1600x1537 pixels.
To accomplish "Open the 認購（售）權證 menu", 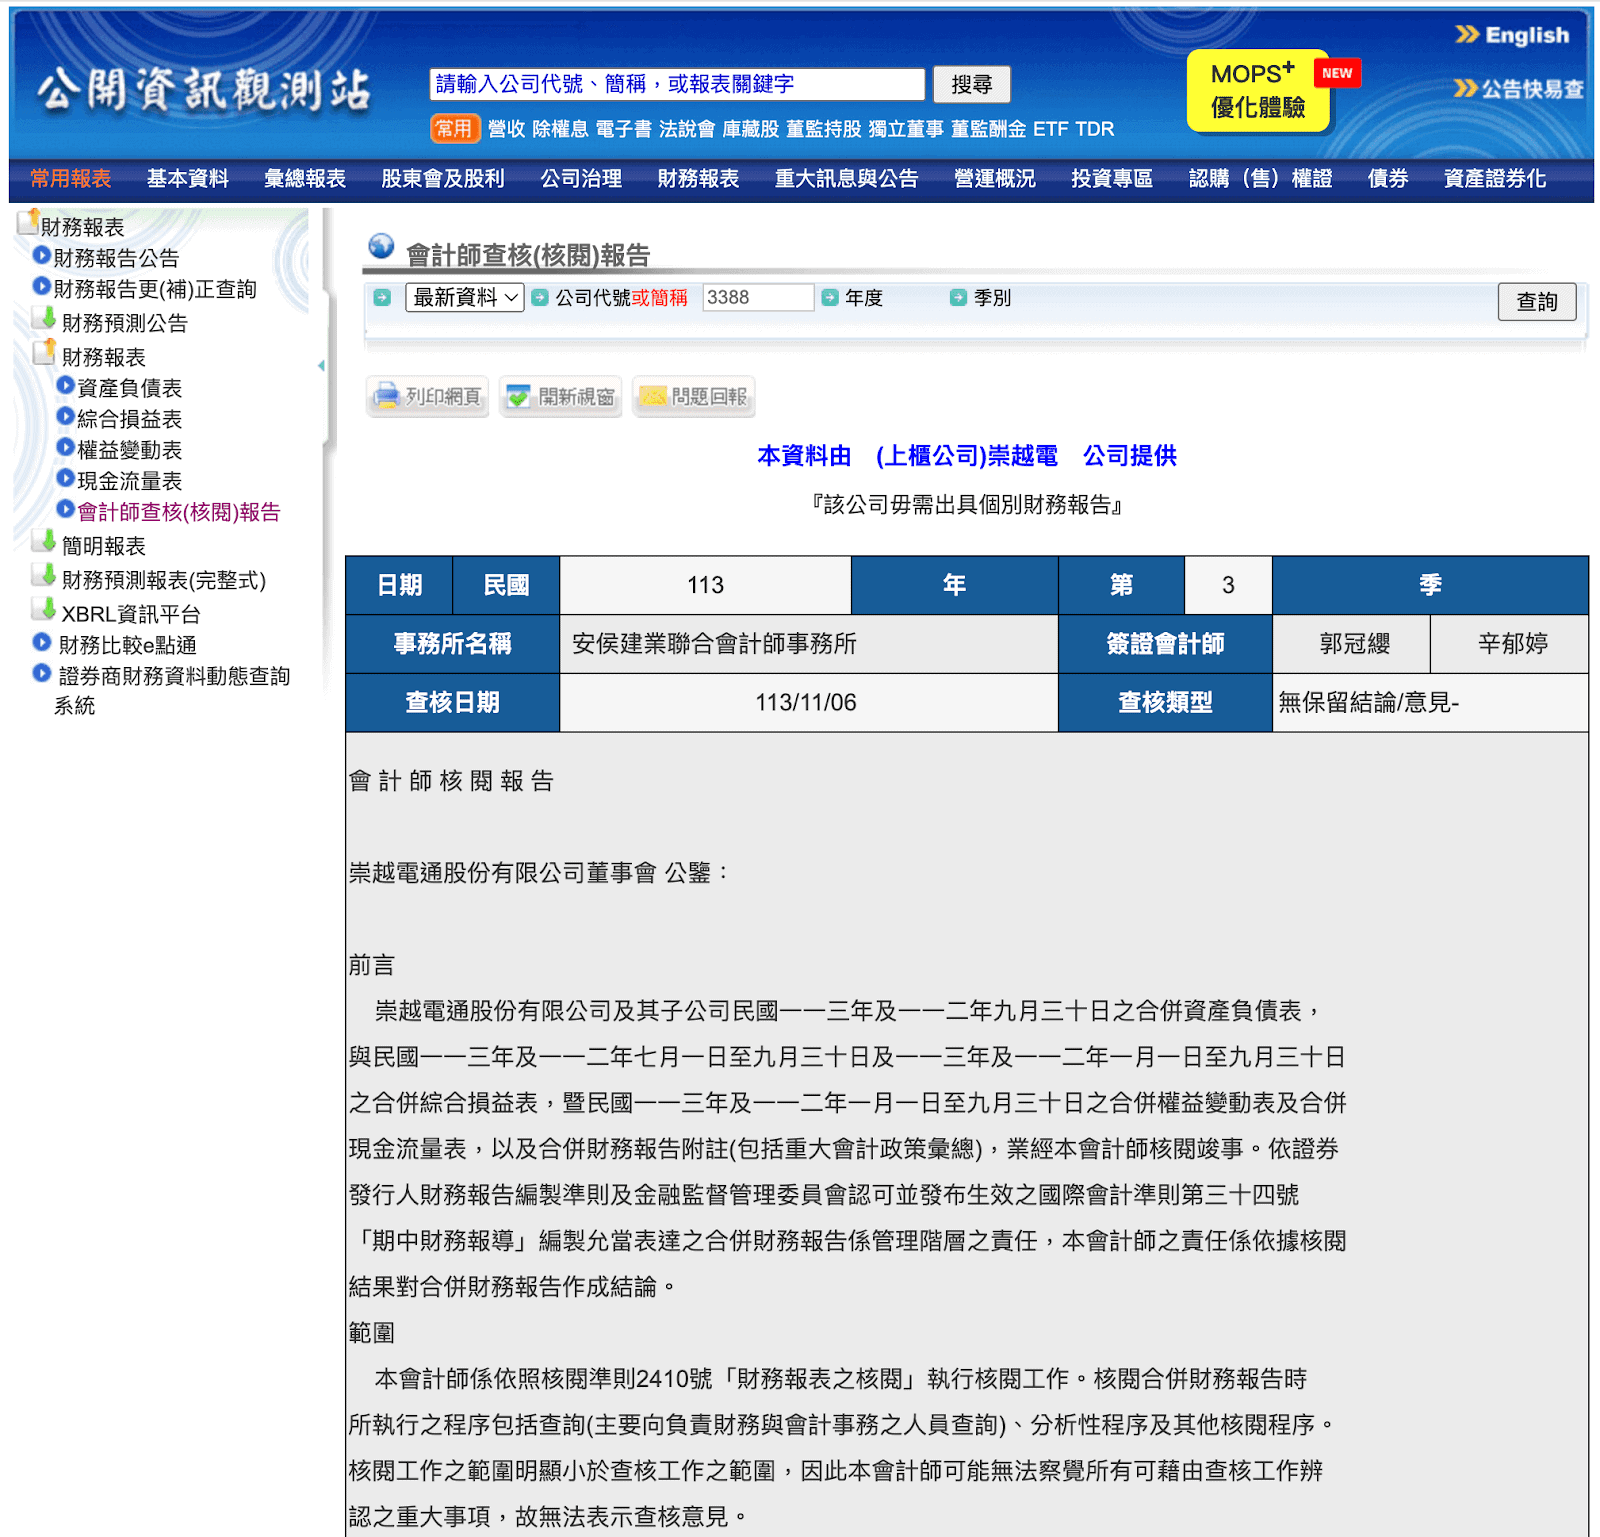I will (x=1260, y=179).
